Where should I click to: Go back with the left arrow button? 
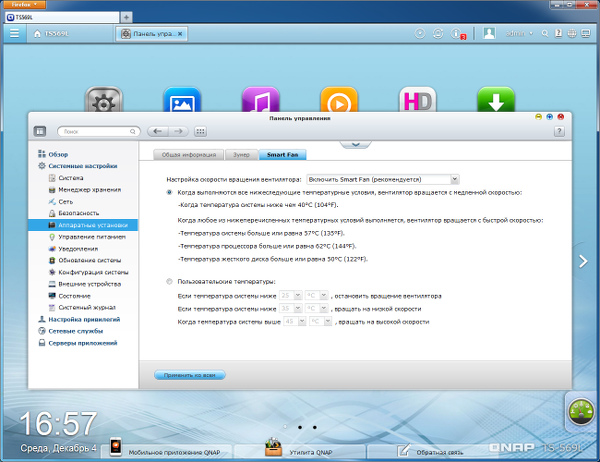(157, 131)
